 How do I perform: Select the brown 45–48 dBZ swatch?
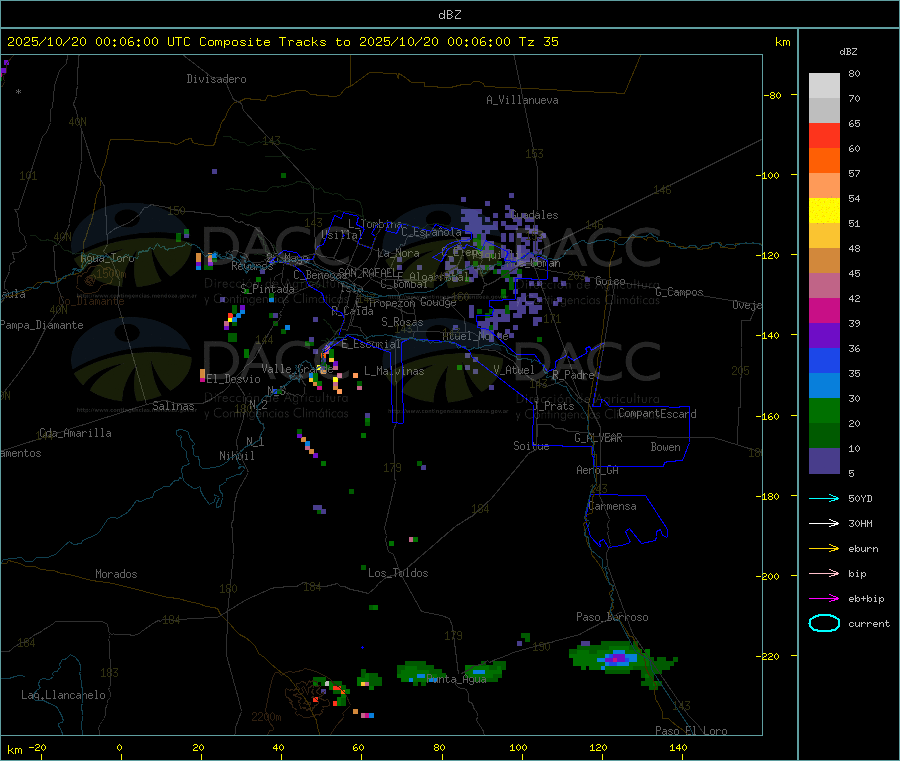coord(824,261)
